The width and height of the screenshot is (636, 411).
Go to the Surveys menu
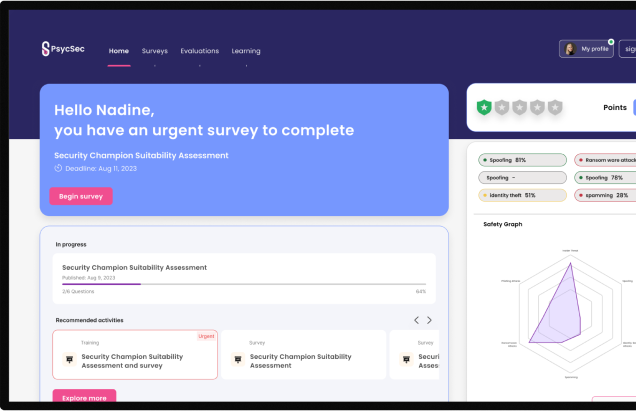pyautogui.click(x=155, y=51)
